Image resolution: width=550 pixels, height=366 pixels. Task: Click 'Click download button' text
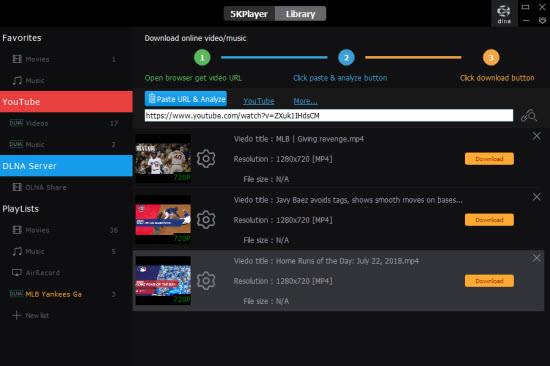point(497,78)
